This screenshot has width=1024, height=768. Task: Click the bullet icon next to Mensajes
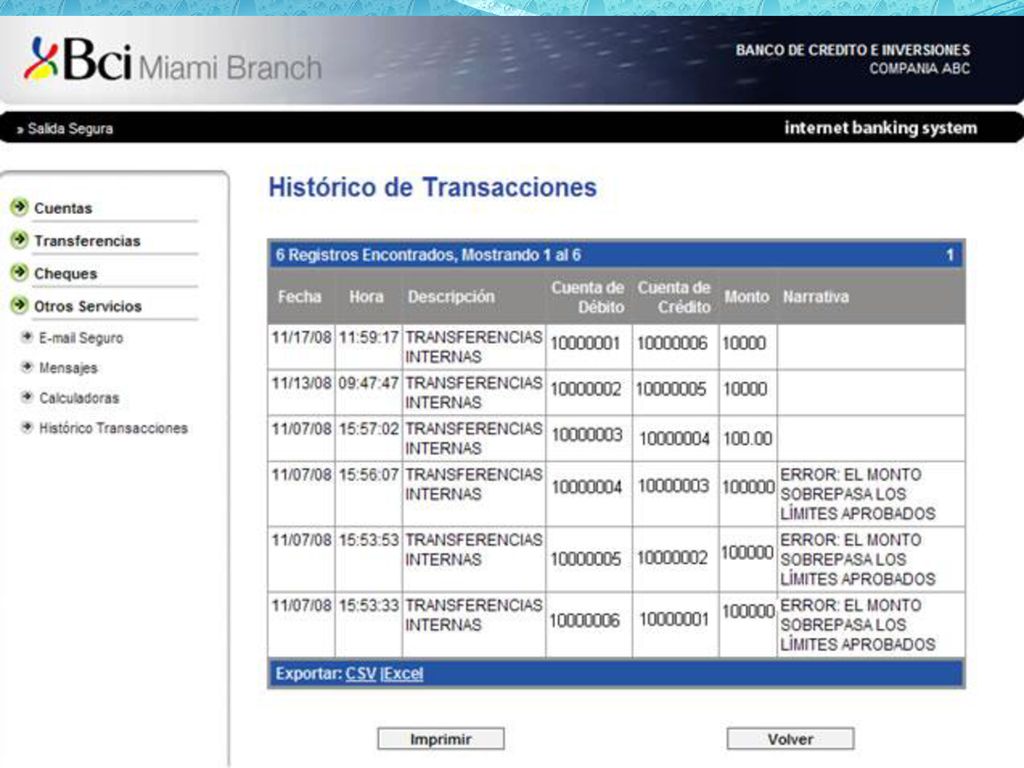[27, 367]
